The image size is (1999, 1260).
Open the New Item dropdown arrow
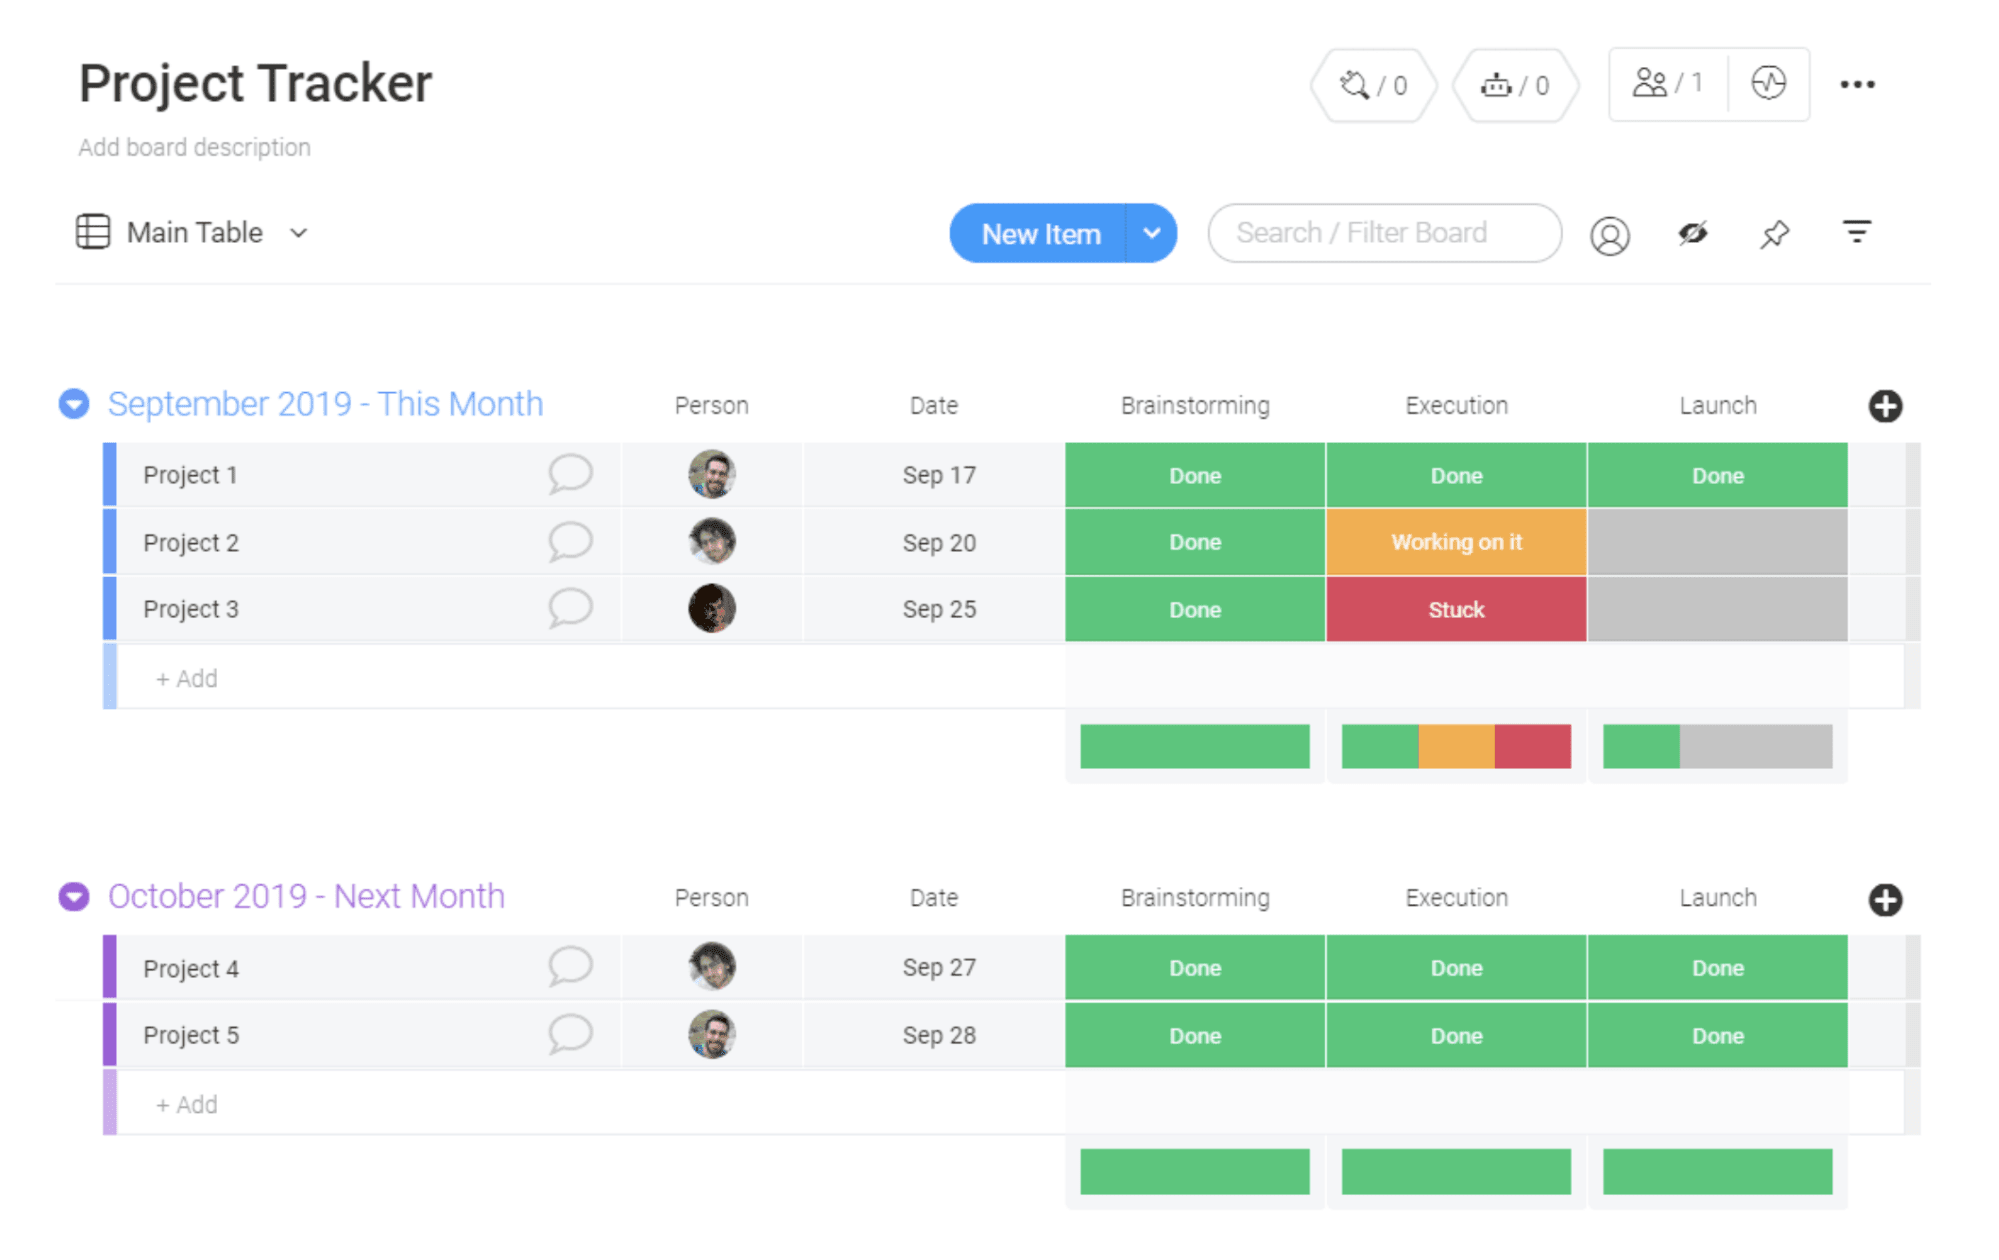[x=1151, y=234]
